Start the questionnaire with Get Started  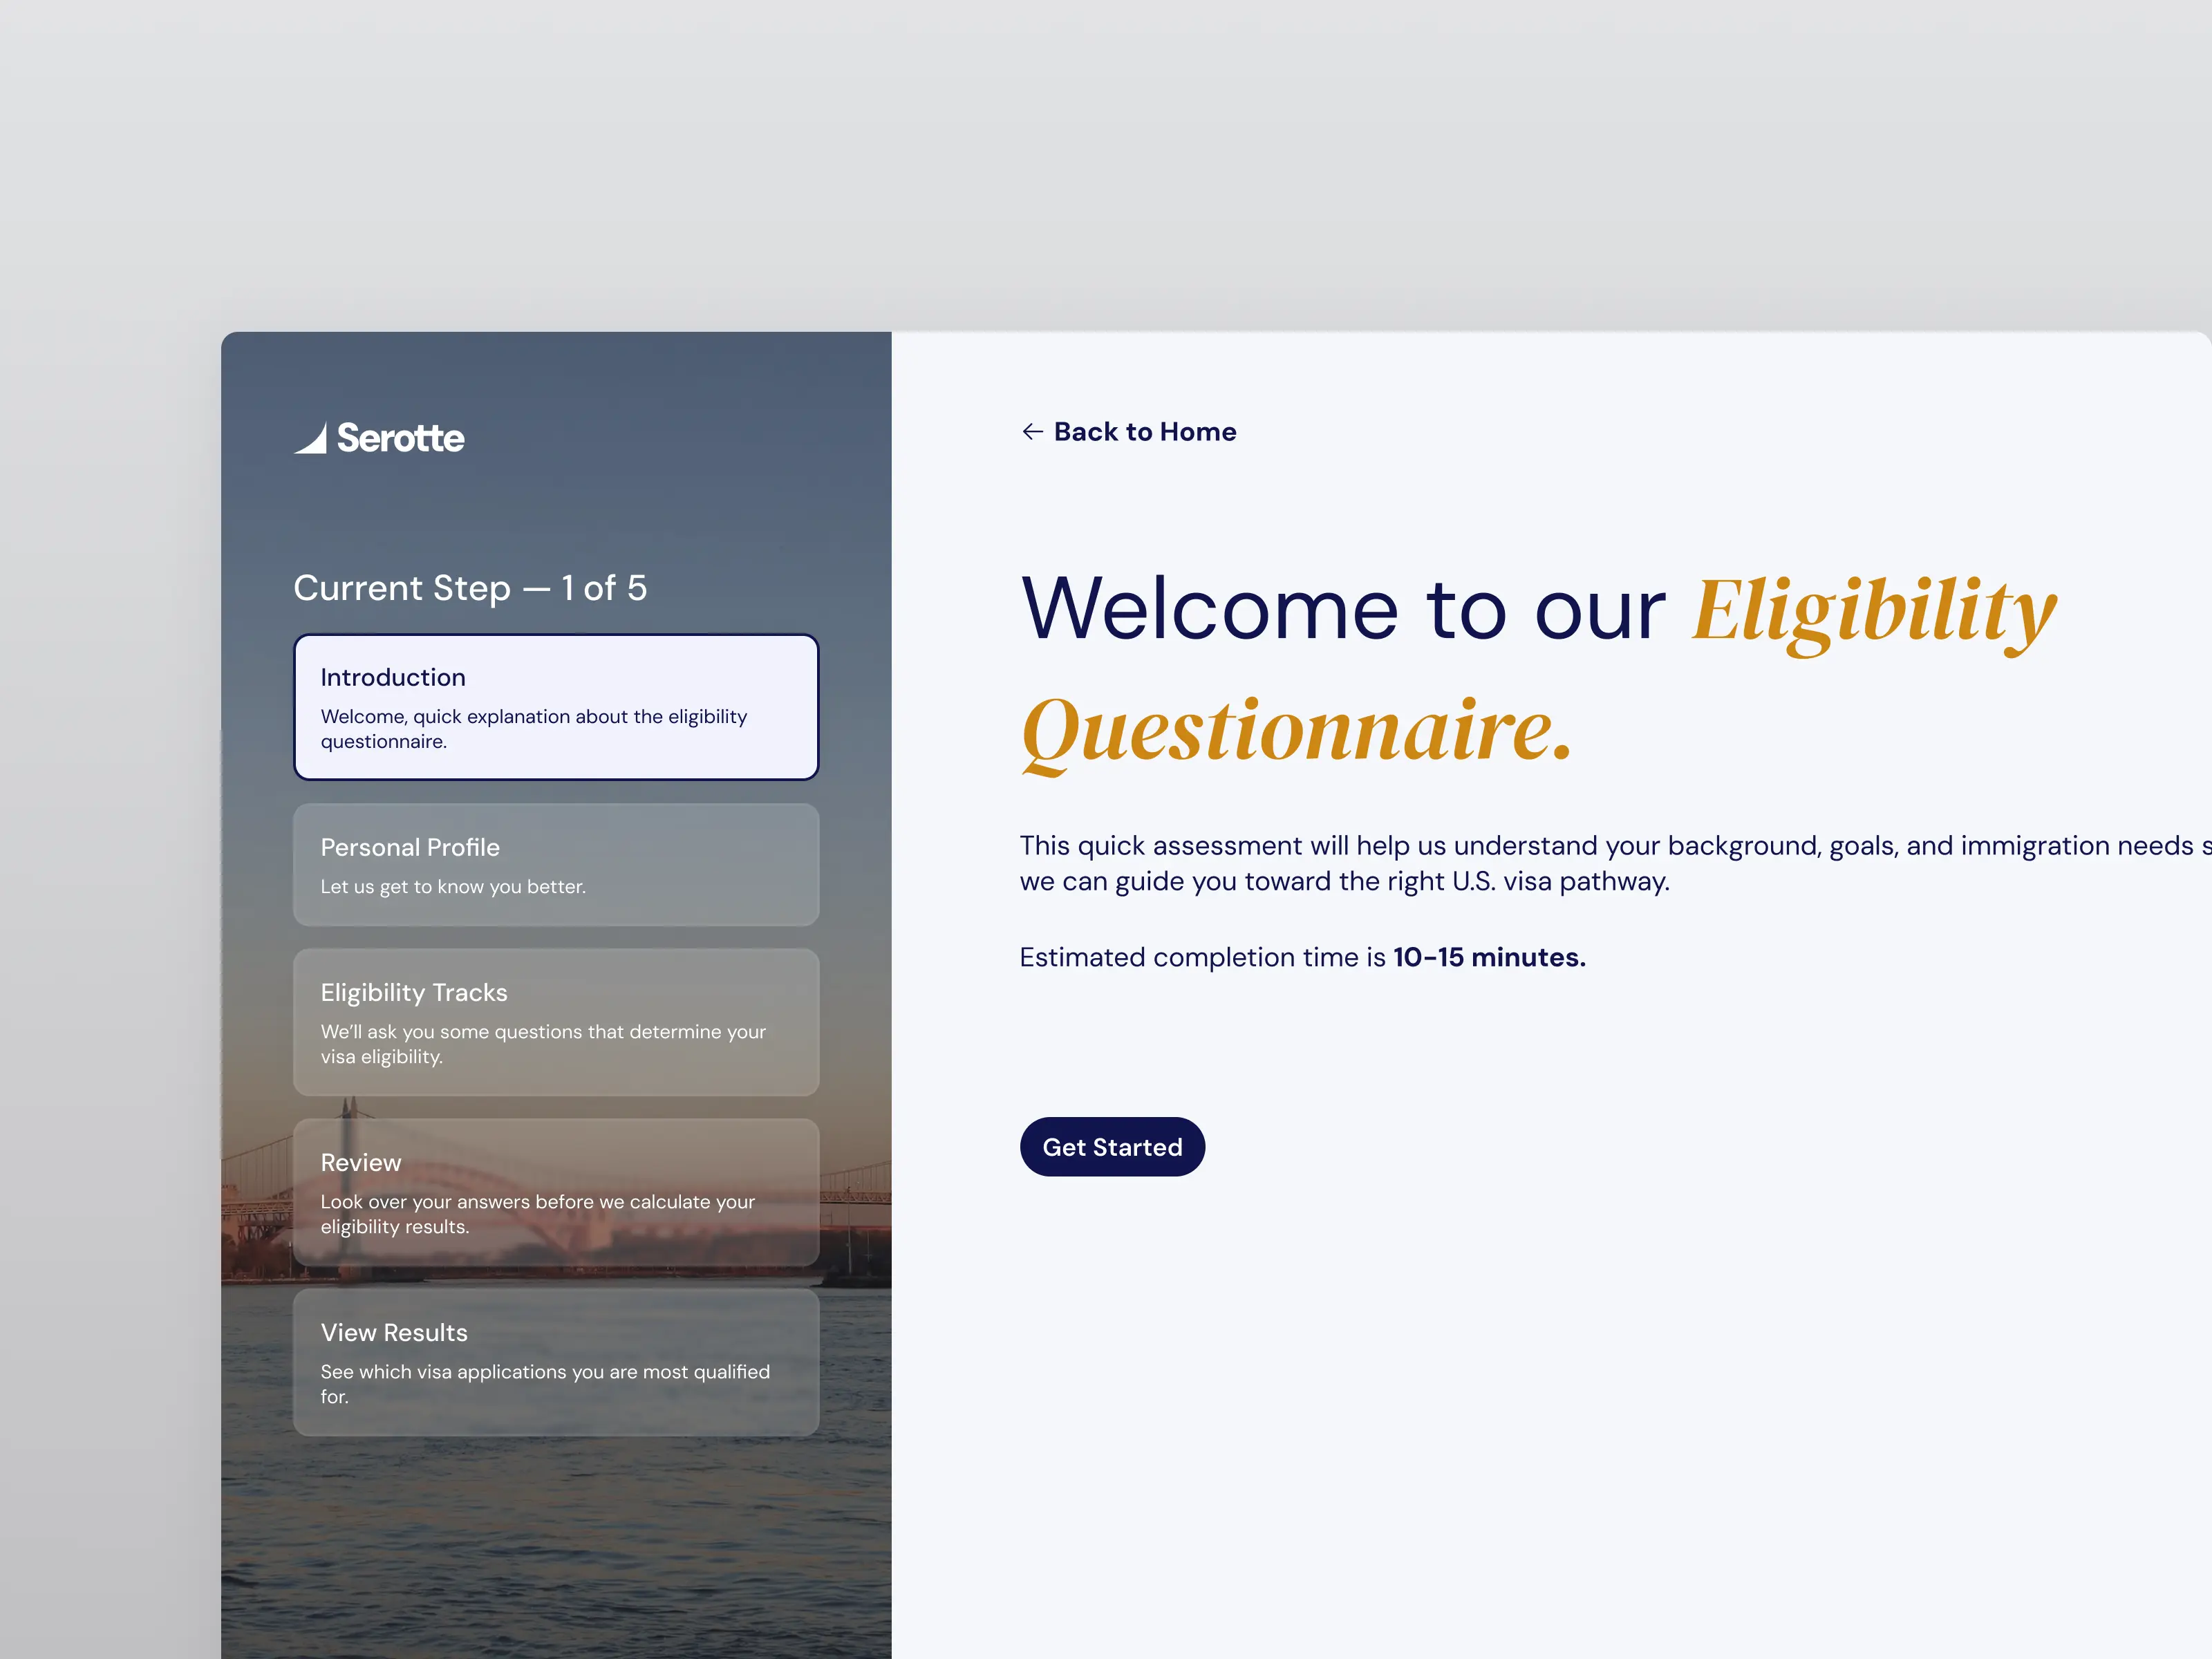coord(1112,1147)
